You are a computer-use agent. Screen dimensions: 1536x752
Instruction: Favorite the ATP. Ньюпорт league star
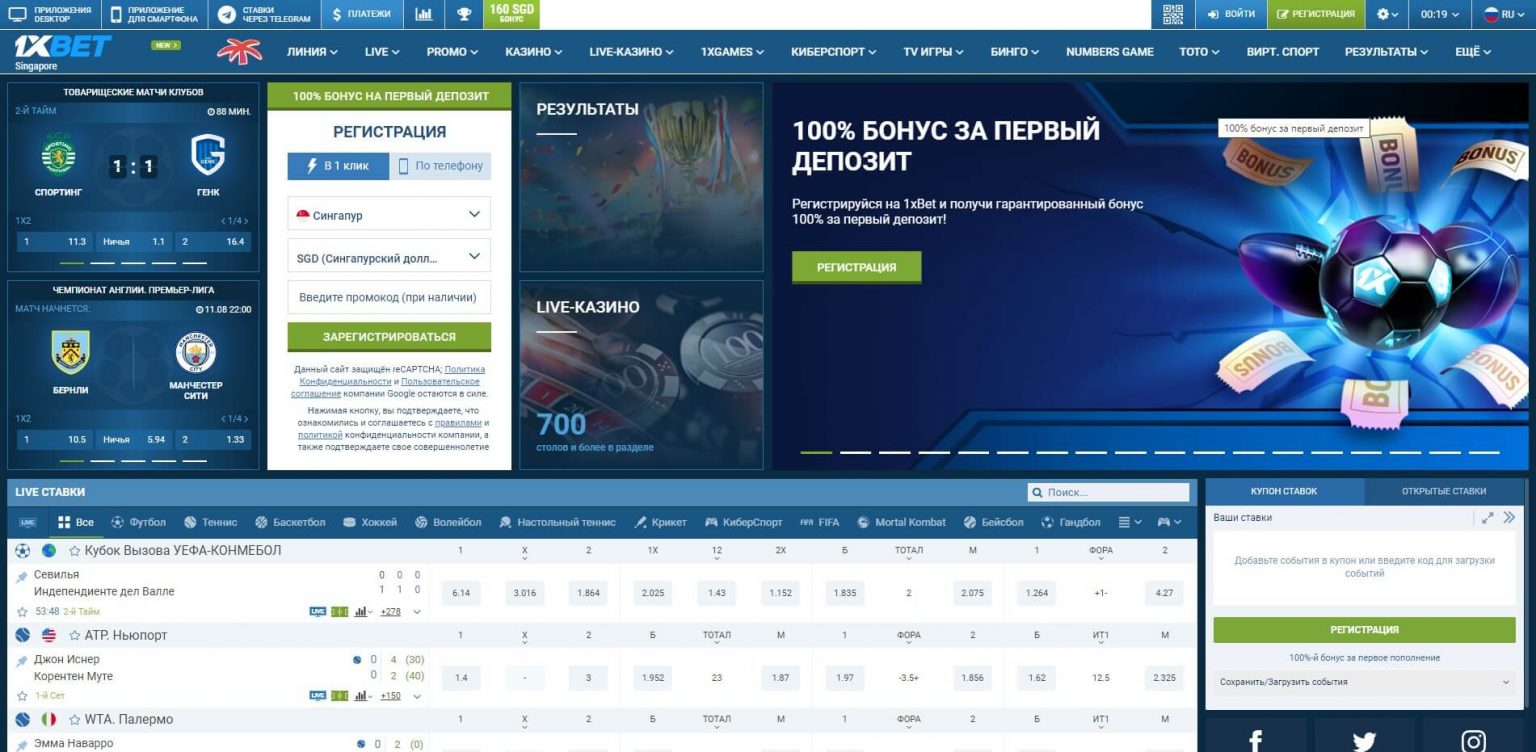pyautogui.click(x=74, y=635)
